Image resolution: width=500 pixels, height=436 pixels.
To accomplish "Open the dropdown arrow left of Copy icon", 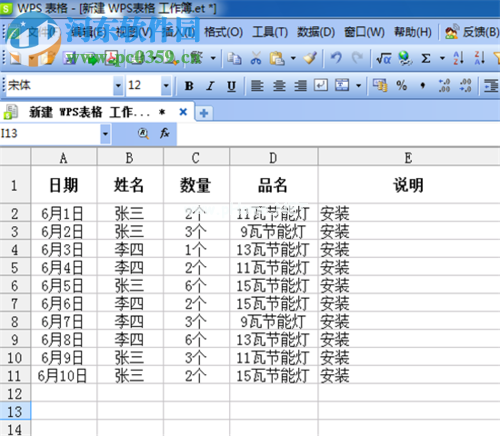I will coord(213,58).
